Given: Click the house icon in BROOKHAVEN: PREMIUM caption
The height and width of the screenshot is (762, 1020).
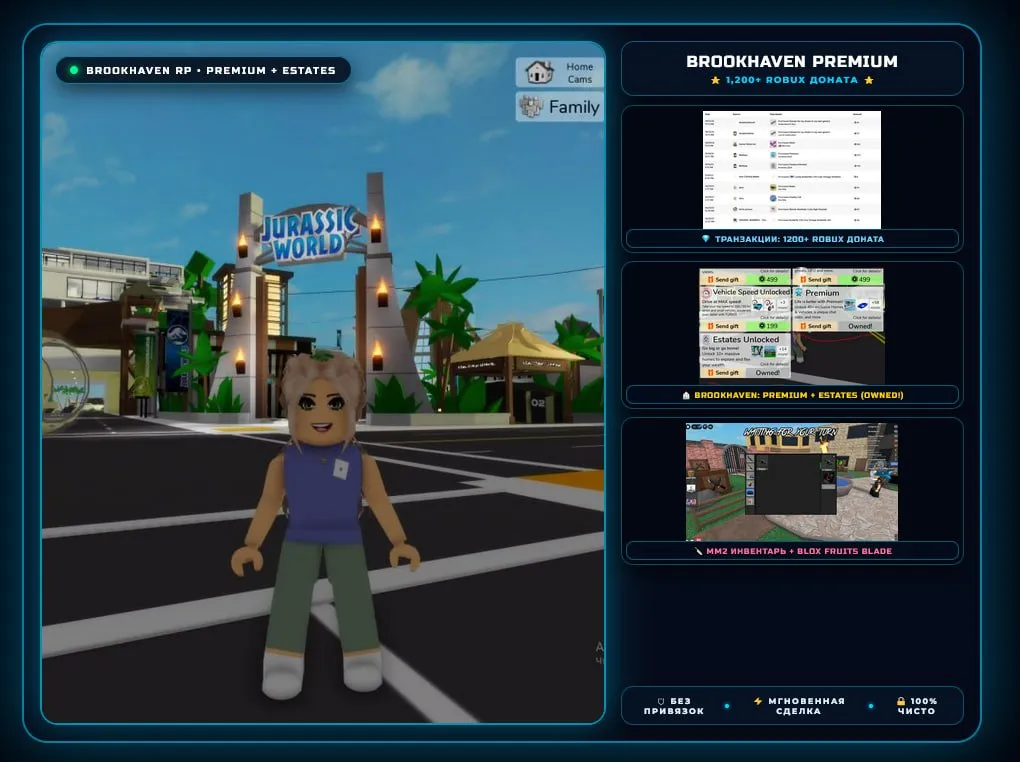Looking at the screenshot, I should click(x=686, y=395).
